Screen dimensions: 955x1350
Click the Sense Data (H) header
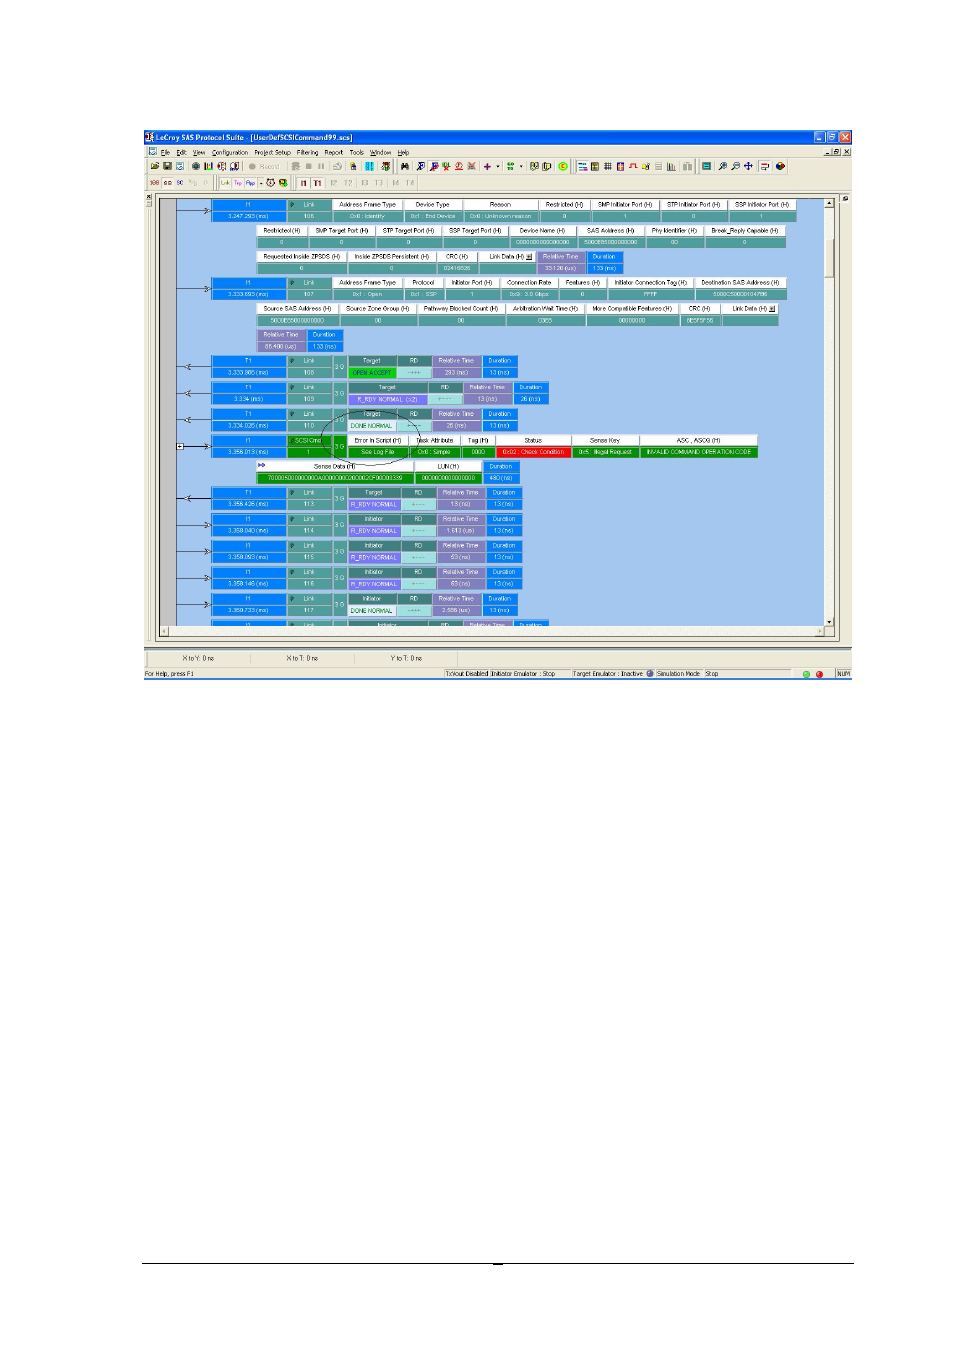click(334, 466)
